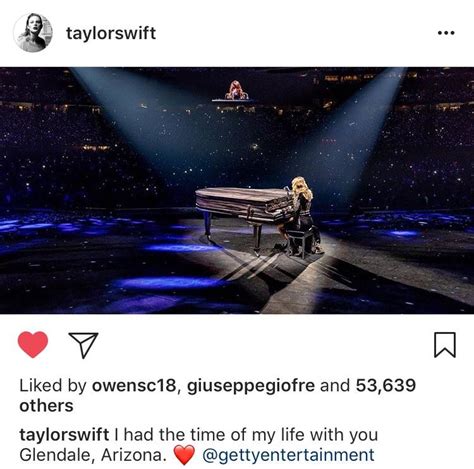This screenshot has width=474, height=469.
Task: View owensc18's profile from likes
Action: pos(134,386)
